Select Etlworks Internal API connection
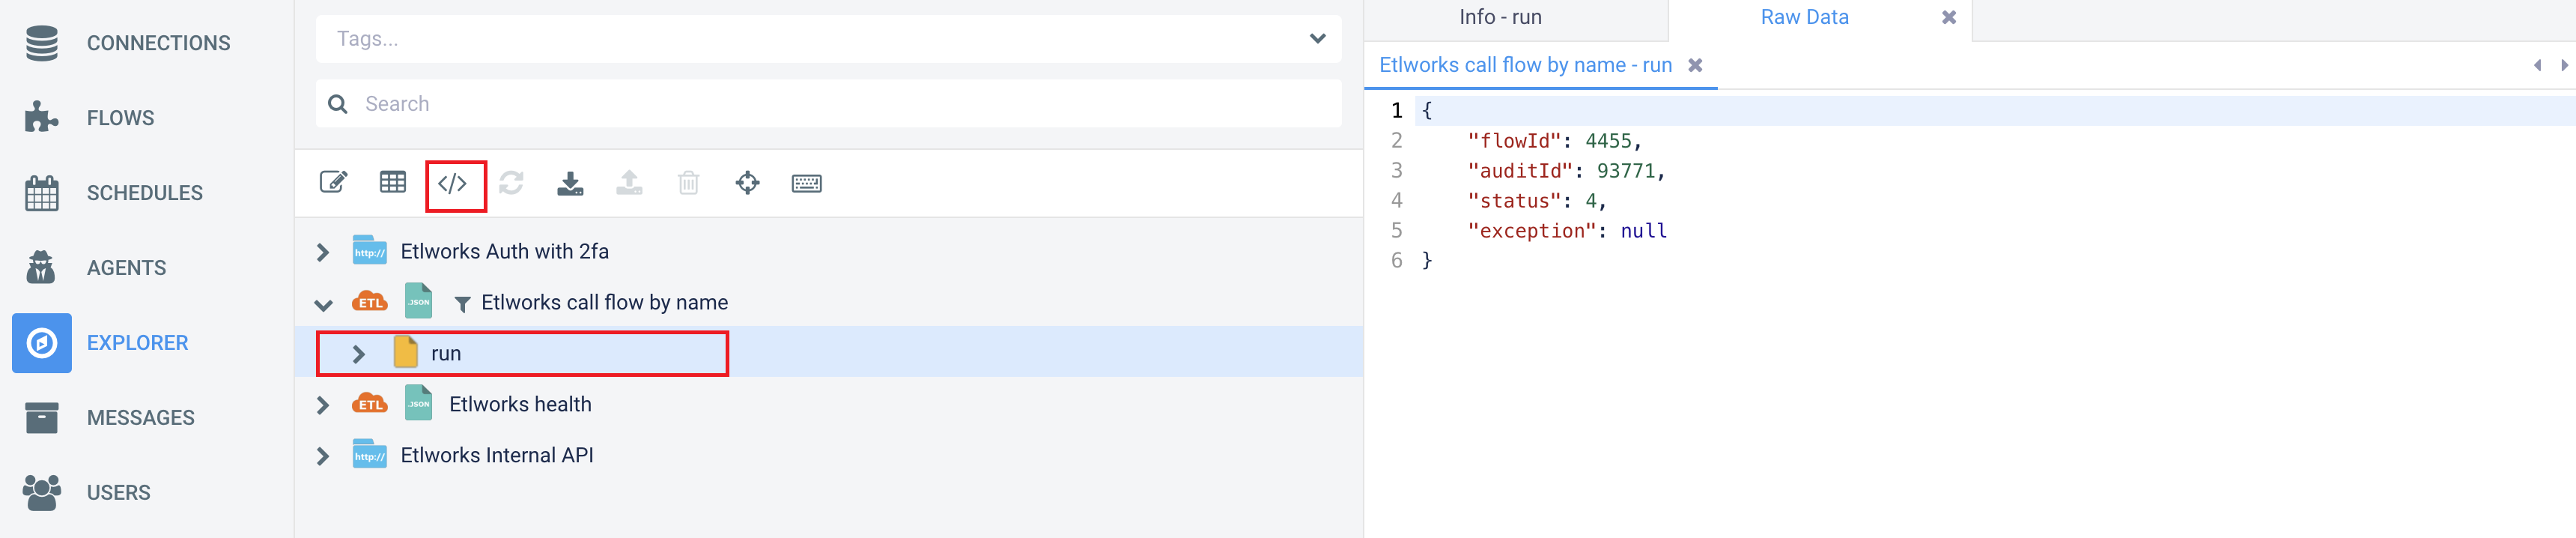The image size is (2576, 538). (497, 456)
